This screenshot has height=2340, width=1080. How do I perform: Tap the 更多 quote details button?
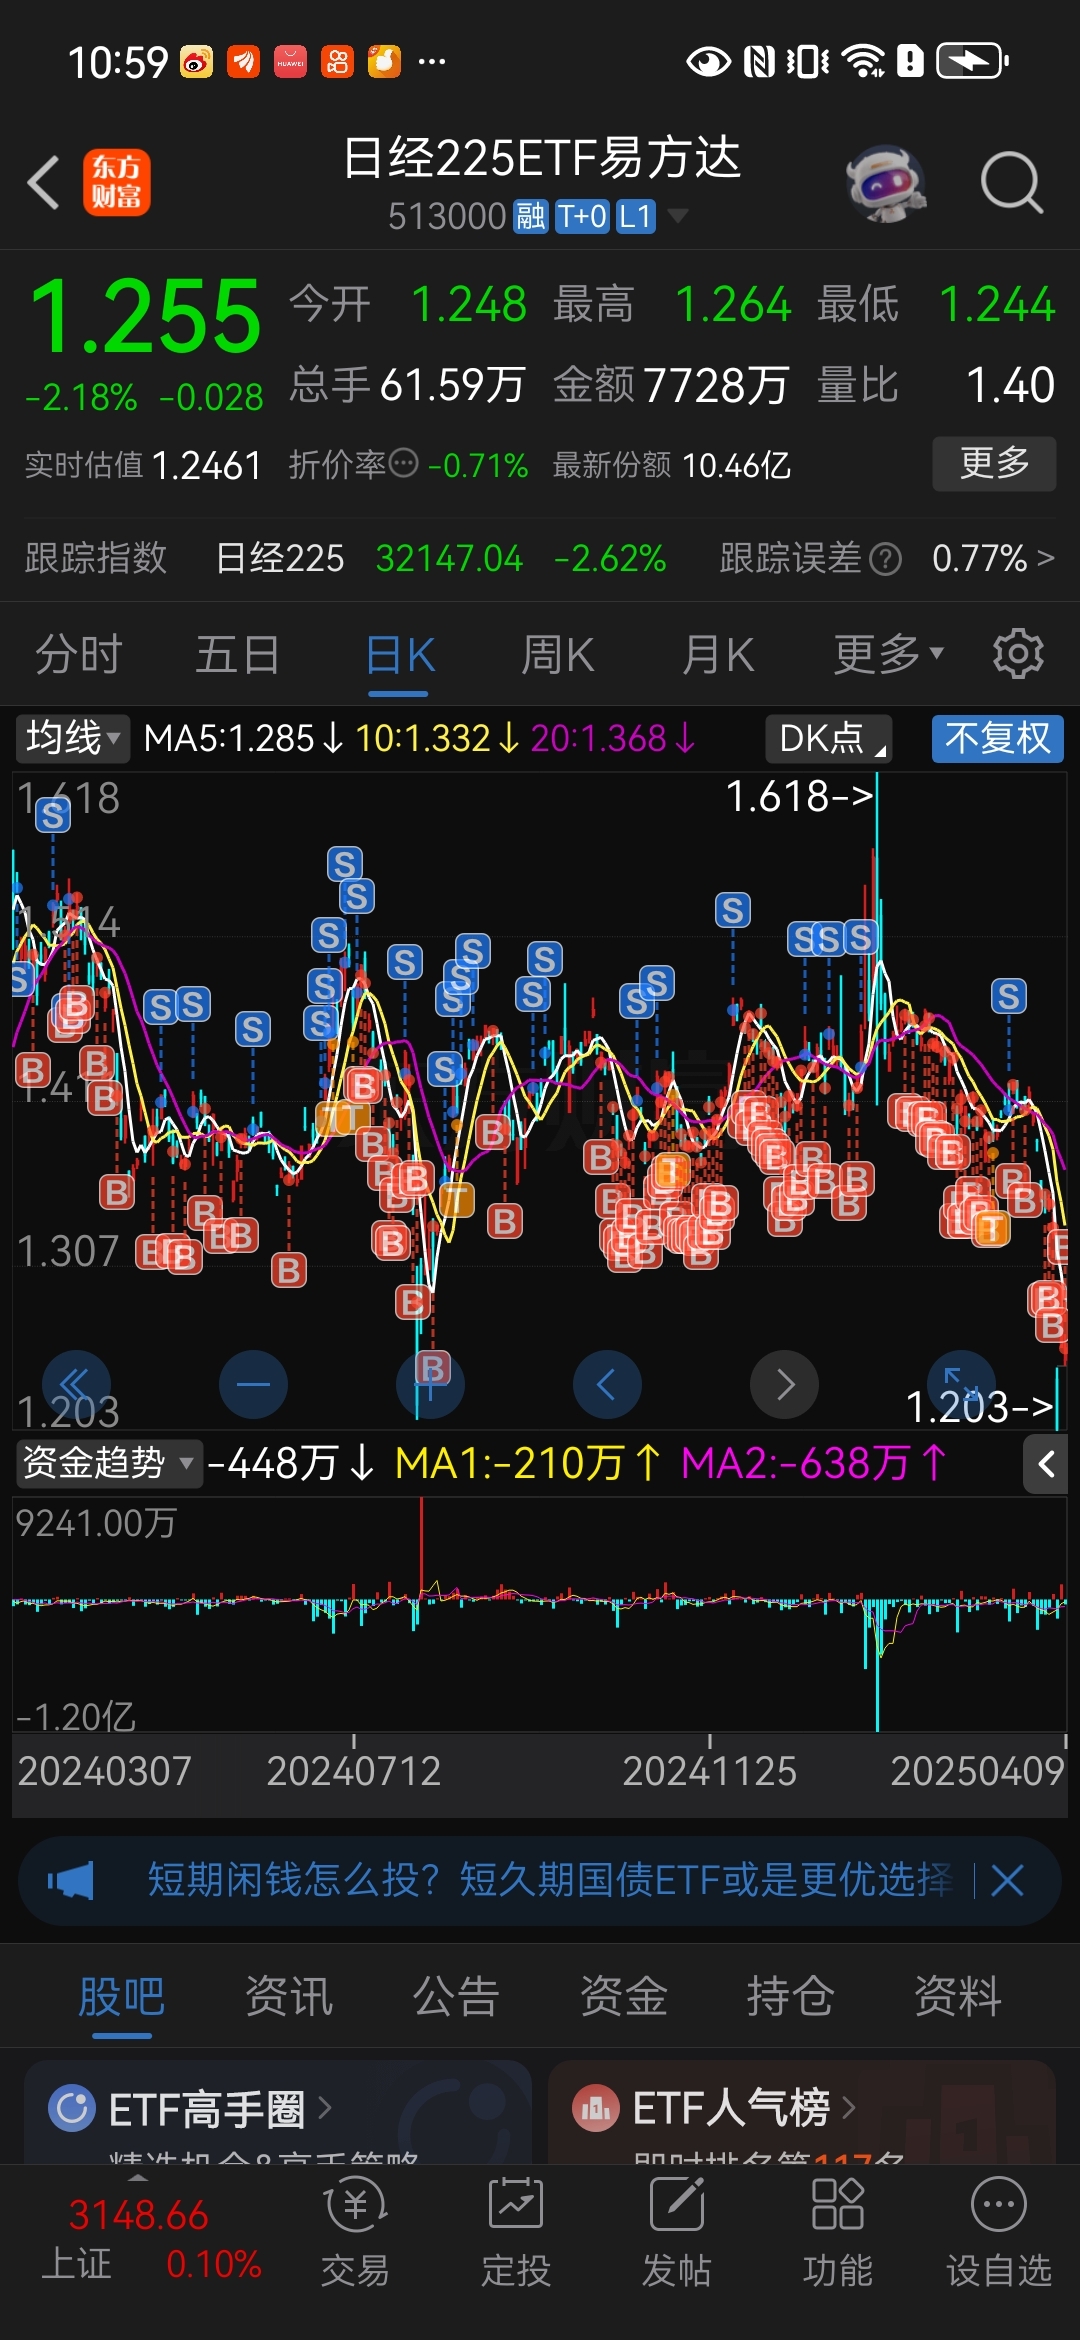click(994, 463)
